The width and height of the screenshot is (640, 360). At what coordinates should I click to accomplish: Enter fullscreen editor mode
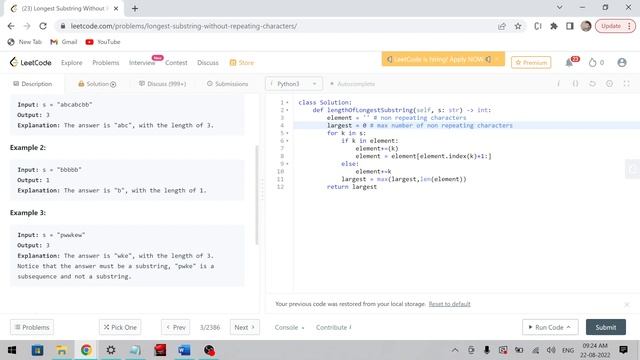click(627, 84)
